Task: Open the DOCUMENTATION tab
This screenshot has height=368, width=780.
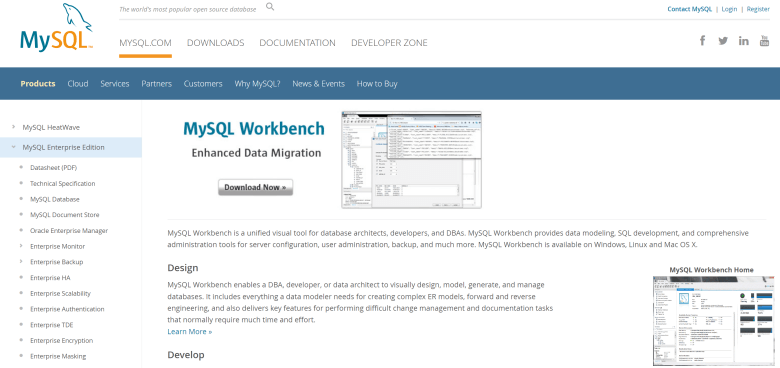Action: click(x=297, y=43)
